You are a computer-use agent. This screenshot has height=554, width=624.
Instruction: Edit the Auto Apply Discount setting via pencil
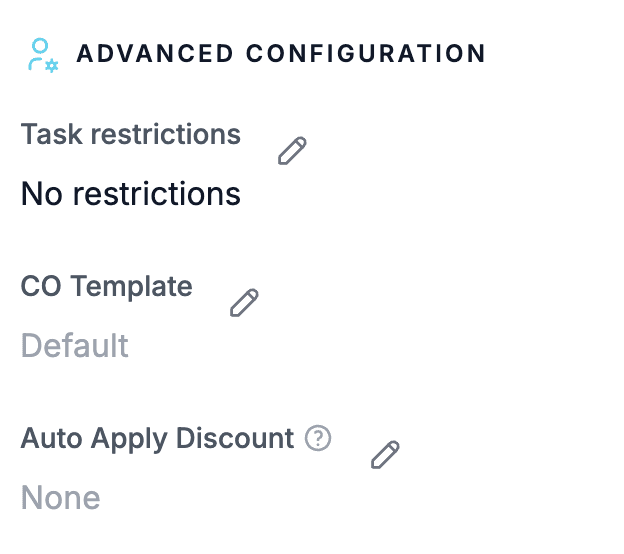point(385,455)
